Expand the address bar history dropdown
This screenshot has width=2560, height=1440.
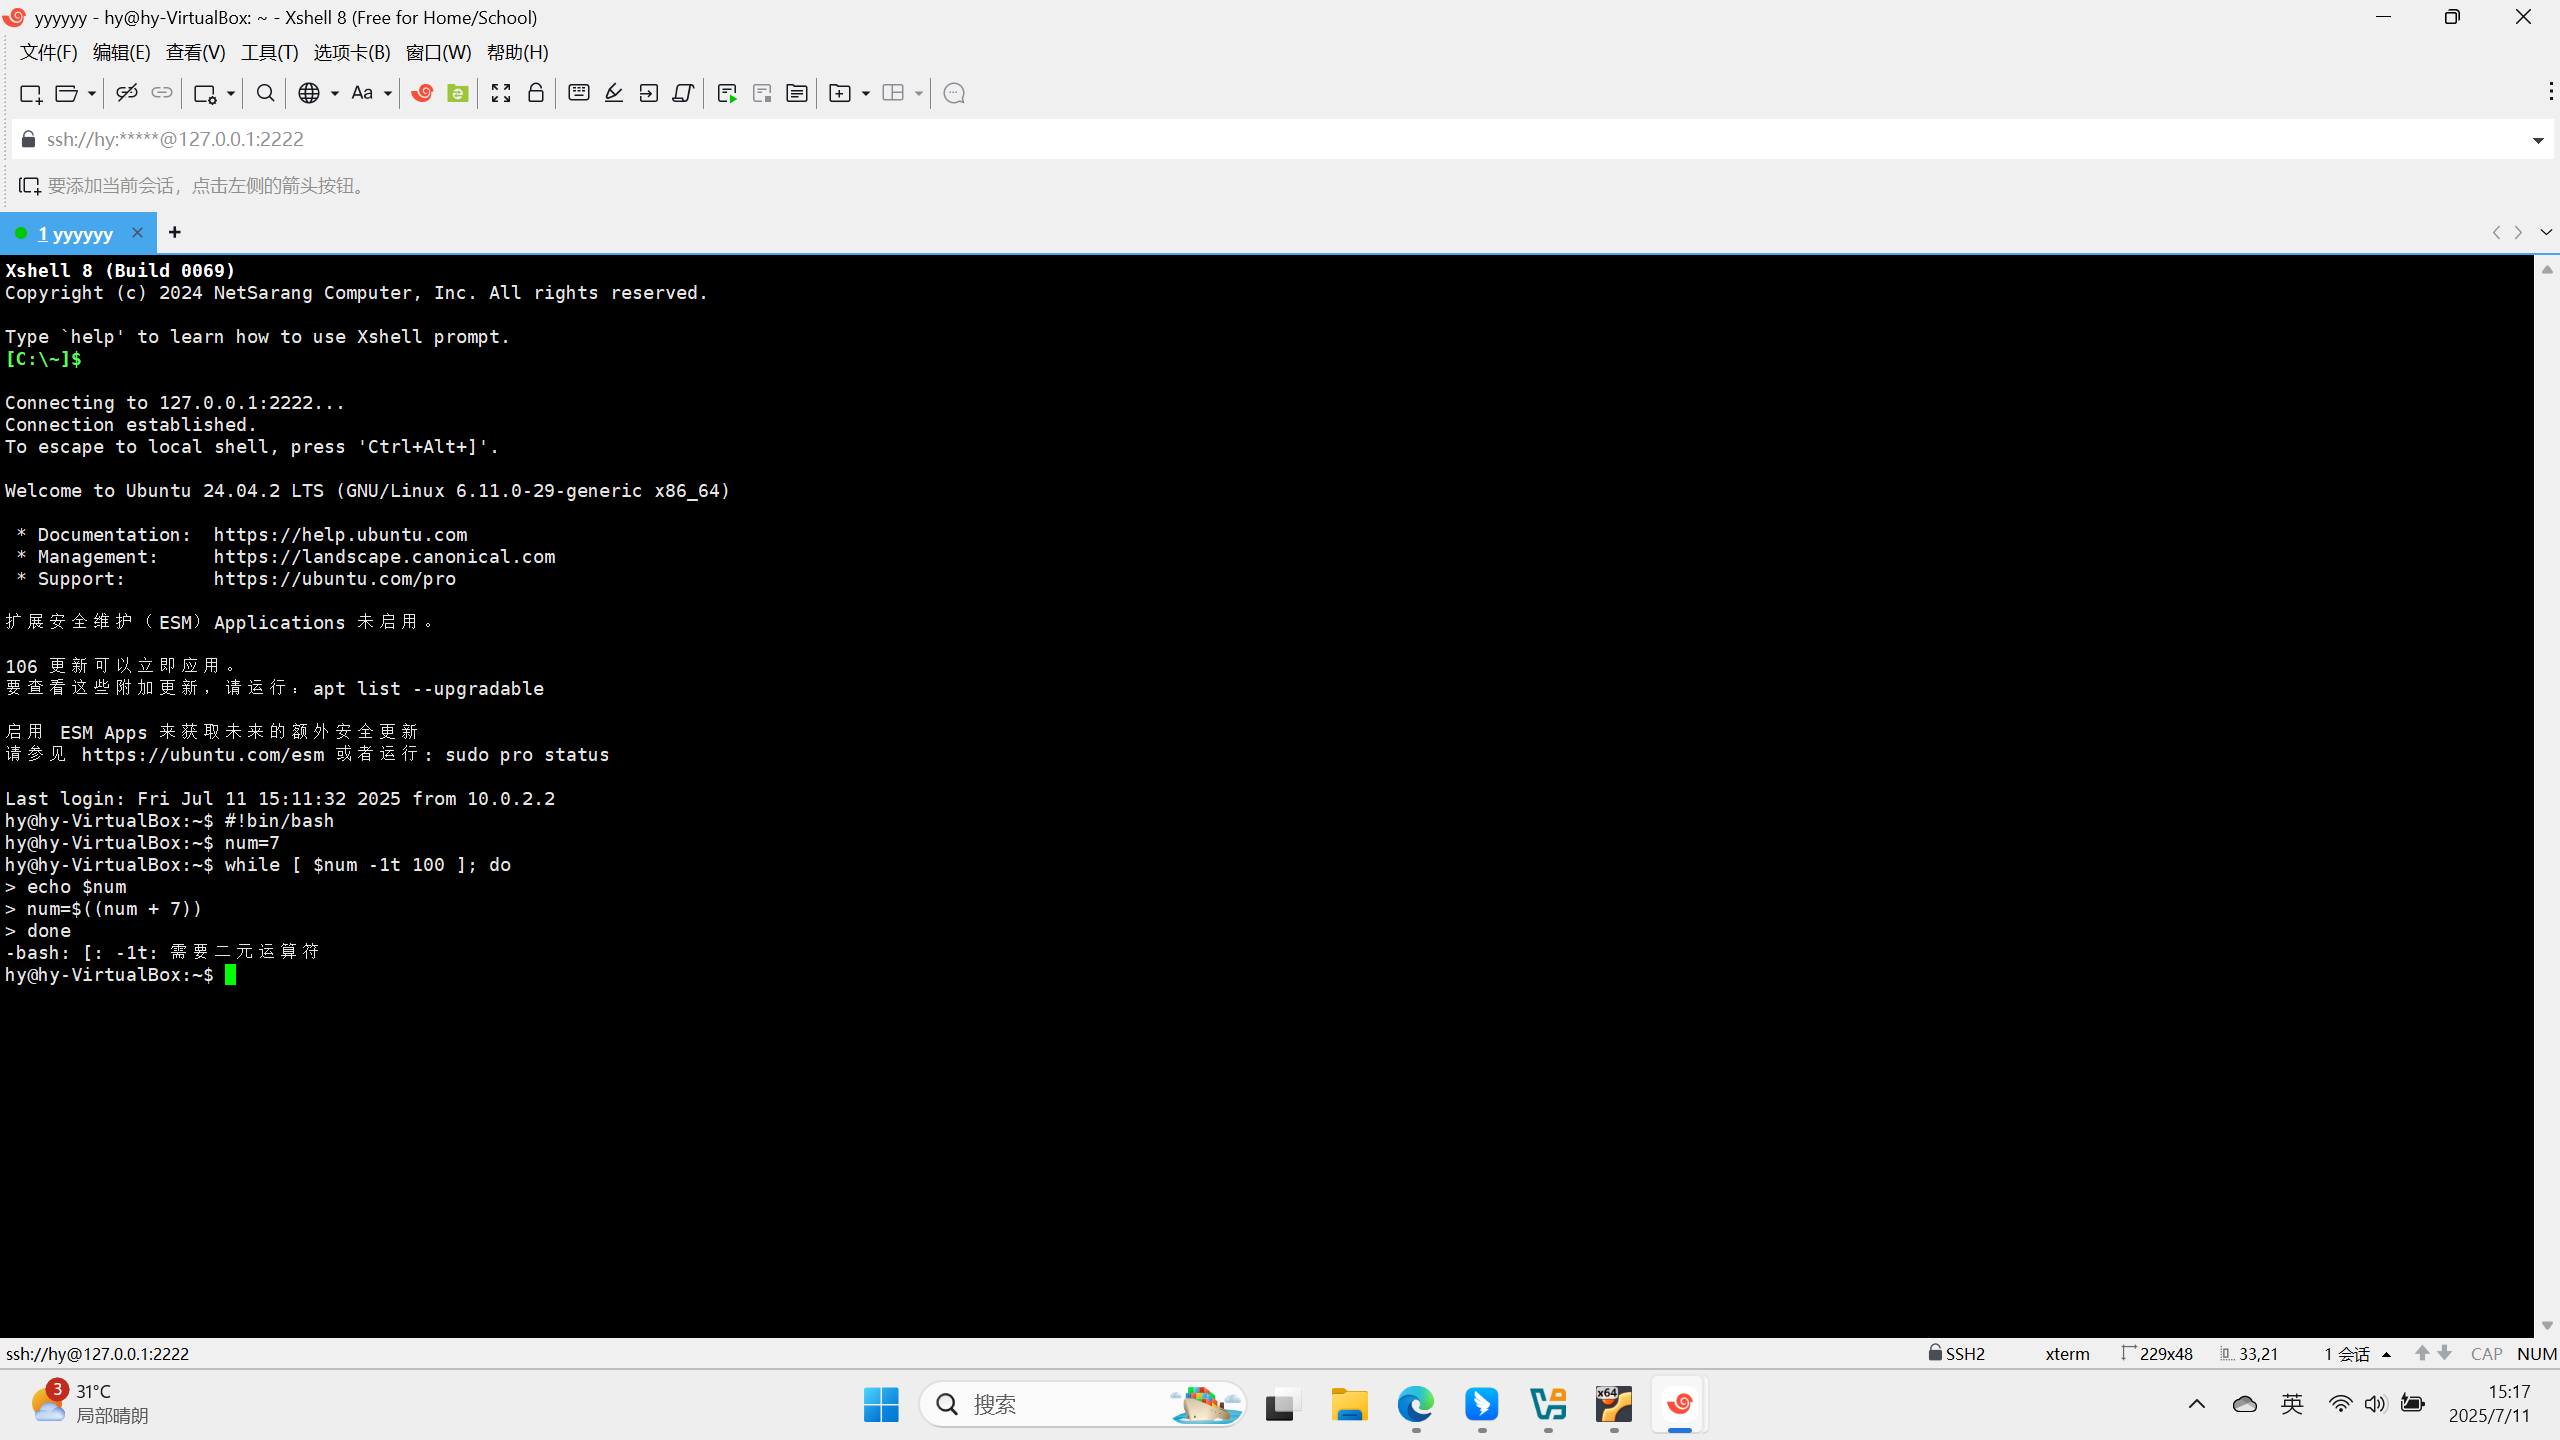(x=2537, y=140)
